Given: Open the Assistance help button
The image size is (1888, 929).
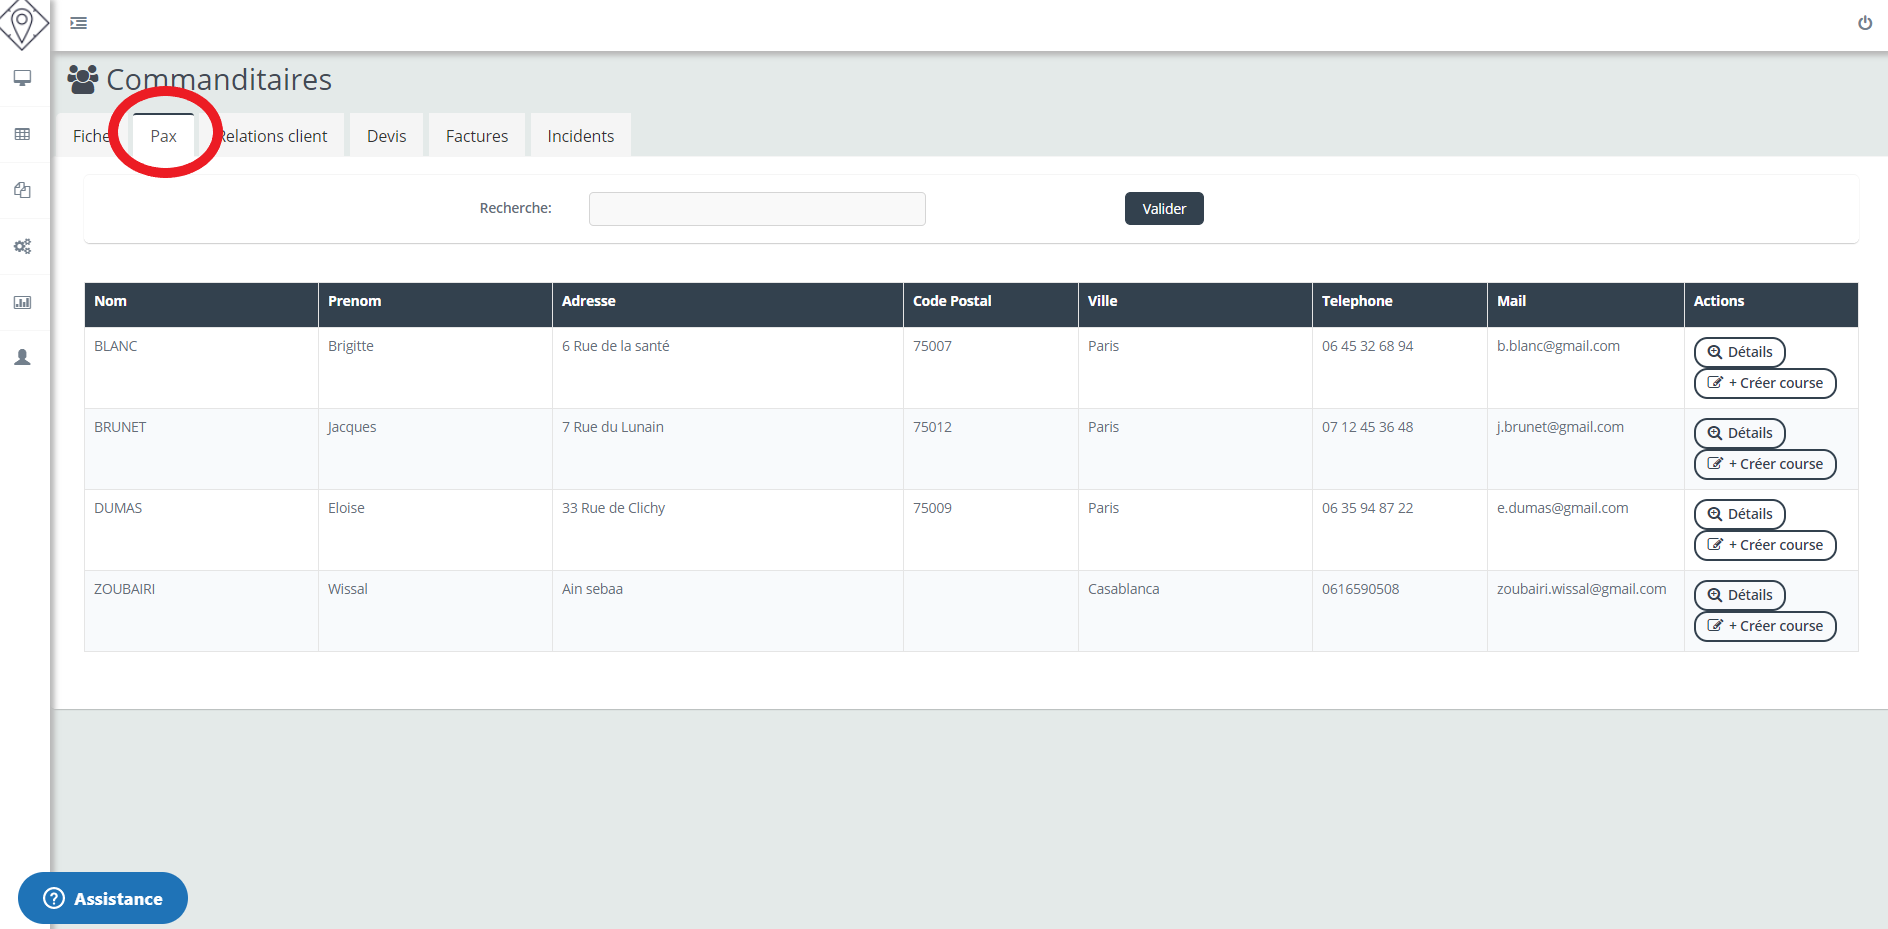Looking at the screenshot, I should coord(103,898).
